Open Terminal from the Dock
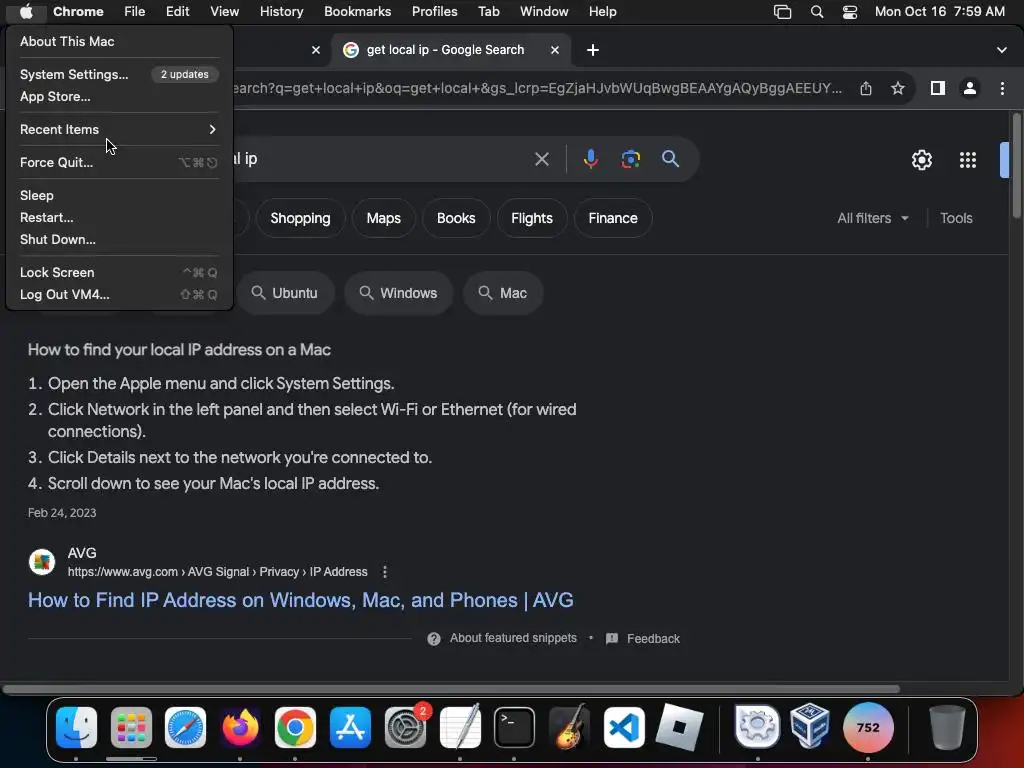Image resolution: width=1024 pixels, height=768 pixels. tap(514, 727)
